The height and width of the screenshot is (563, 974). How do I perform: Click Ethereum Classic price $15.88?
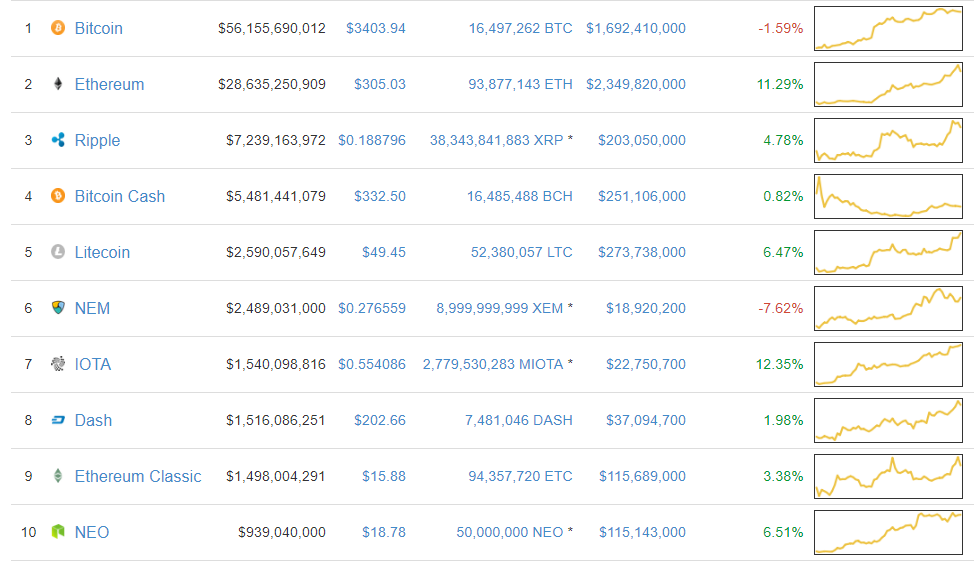tap(384, 476)
